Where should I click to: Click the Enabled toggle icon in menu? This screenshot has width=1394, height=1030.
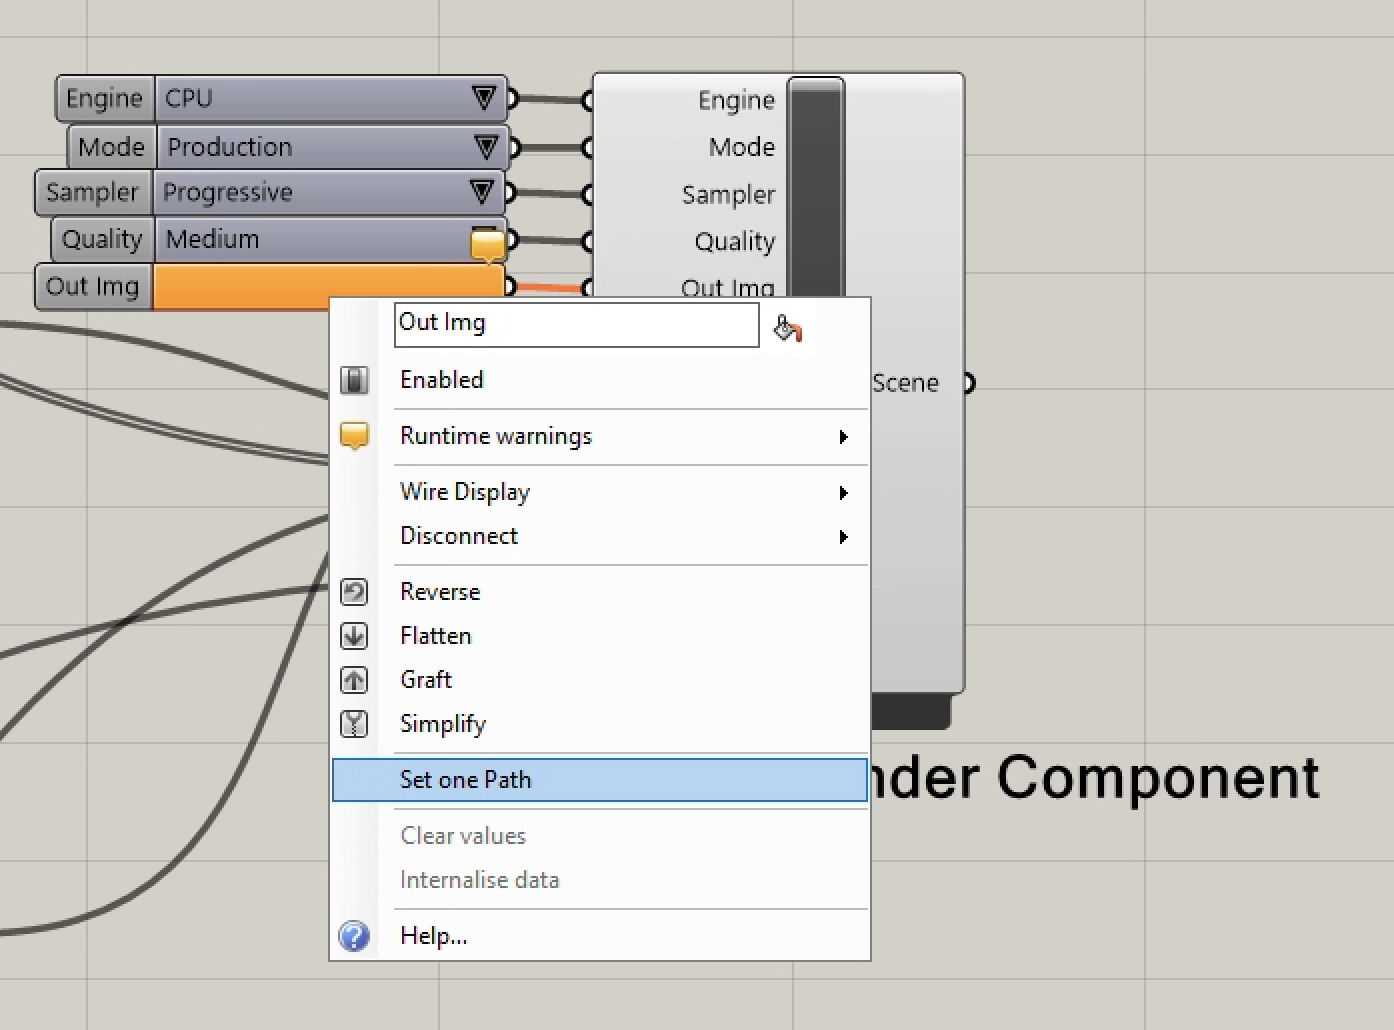[x=354, y=380]
